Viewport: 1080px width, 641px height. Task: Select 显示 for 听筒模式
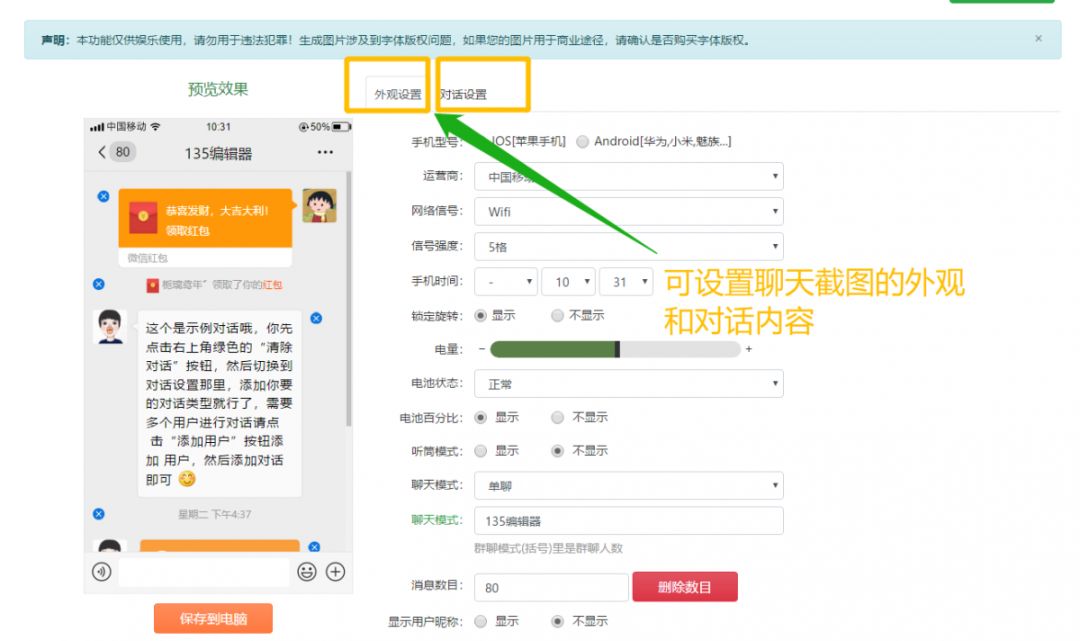point(481,451)
